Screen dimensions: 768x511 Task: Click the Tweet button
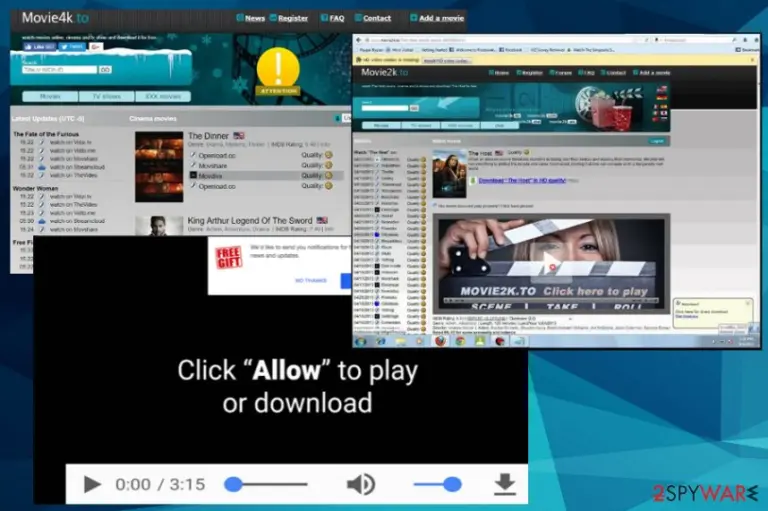[x=72, y=47]
